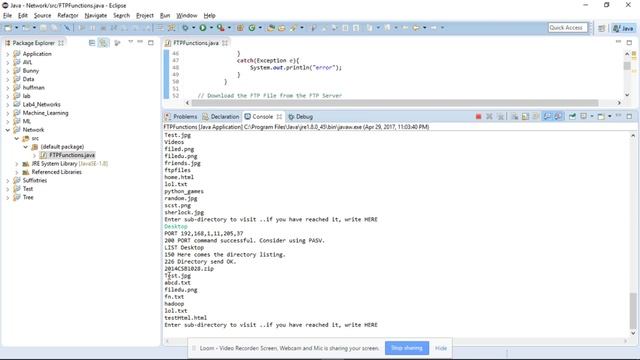Open Package Explorer View Menu triangle
640x360 pixels.
(130, 42)
